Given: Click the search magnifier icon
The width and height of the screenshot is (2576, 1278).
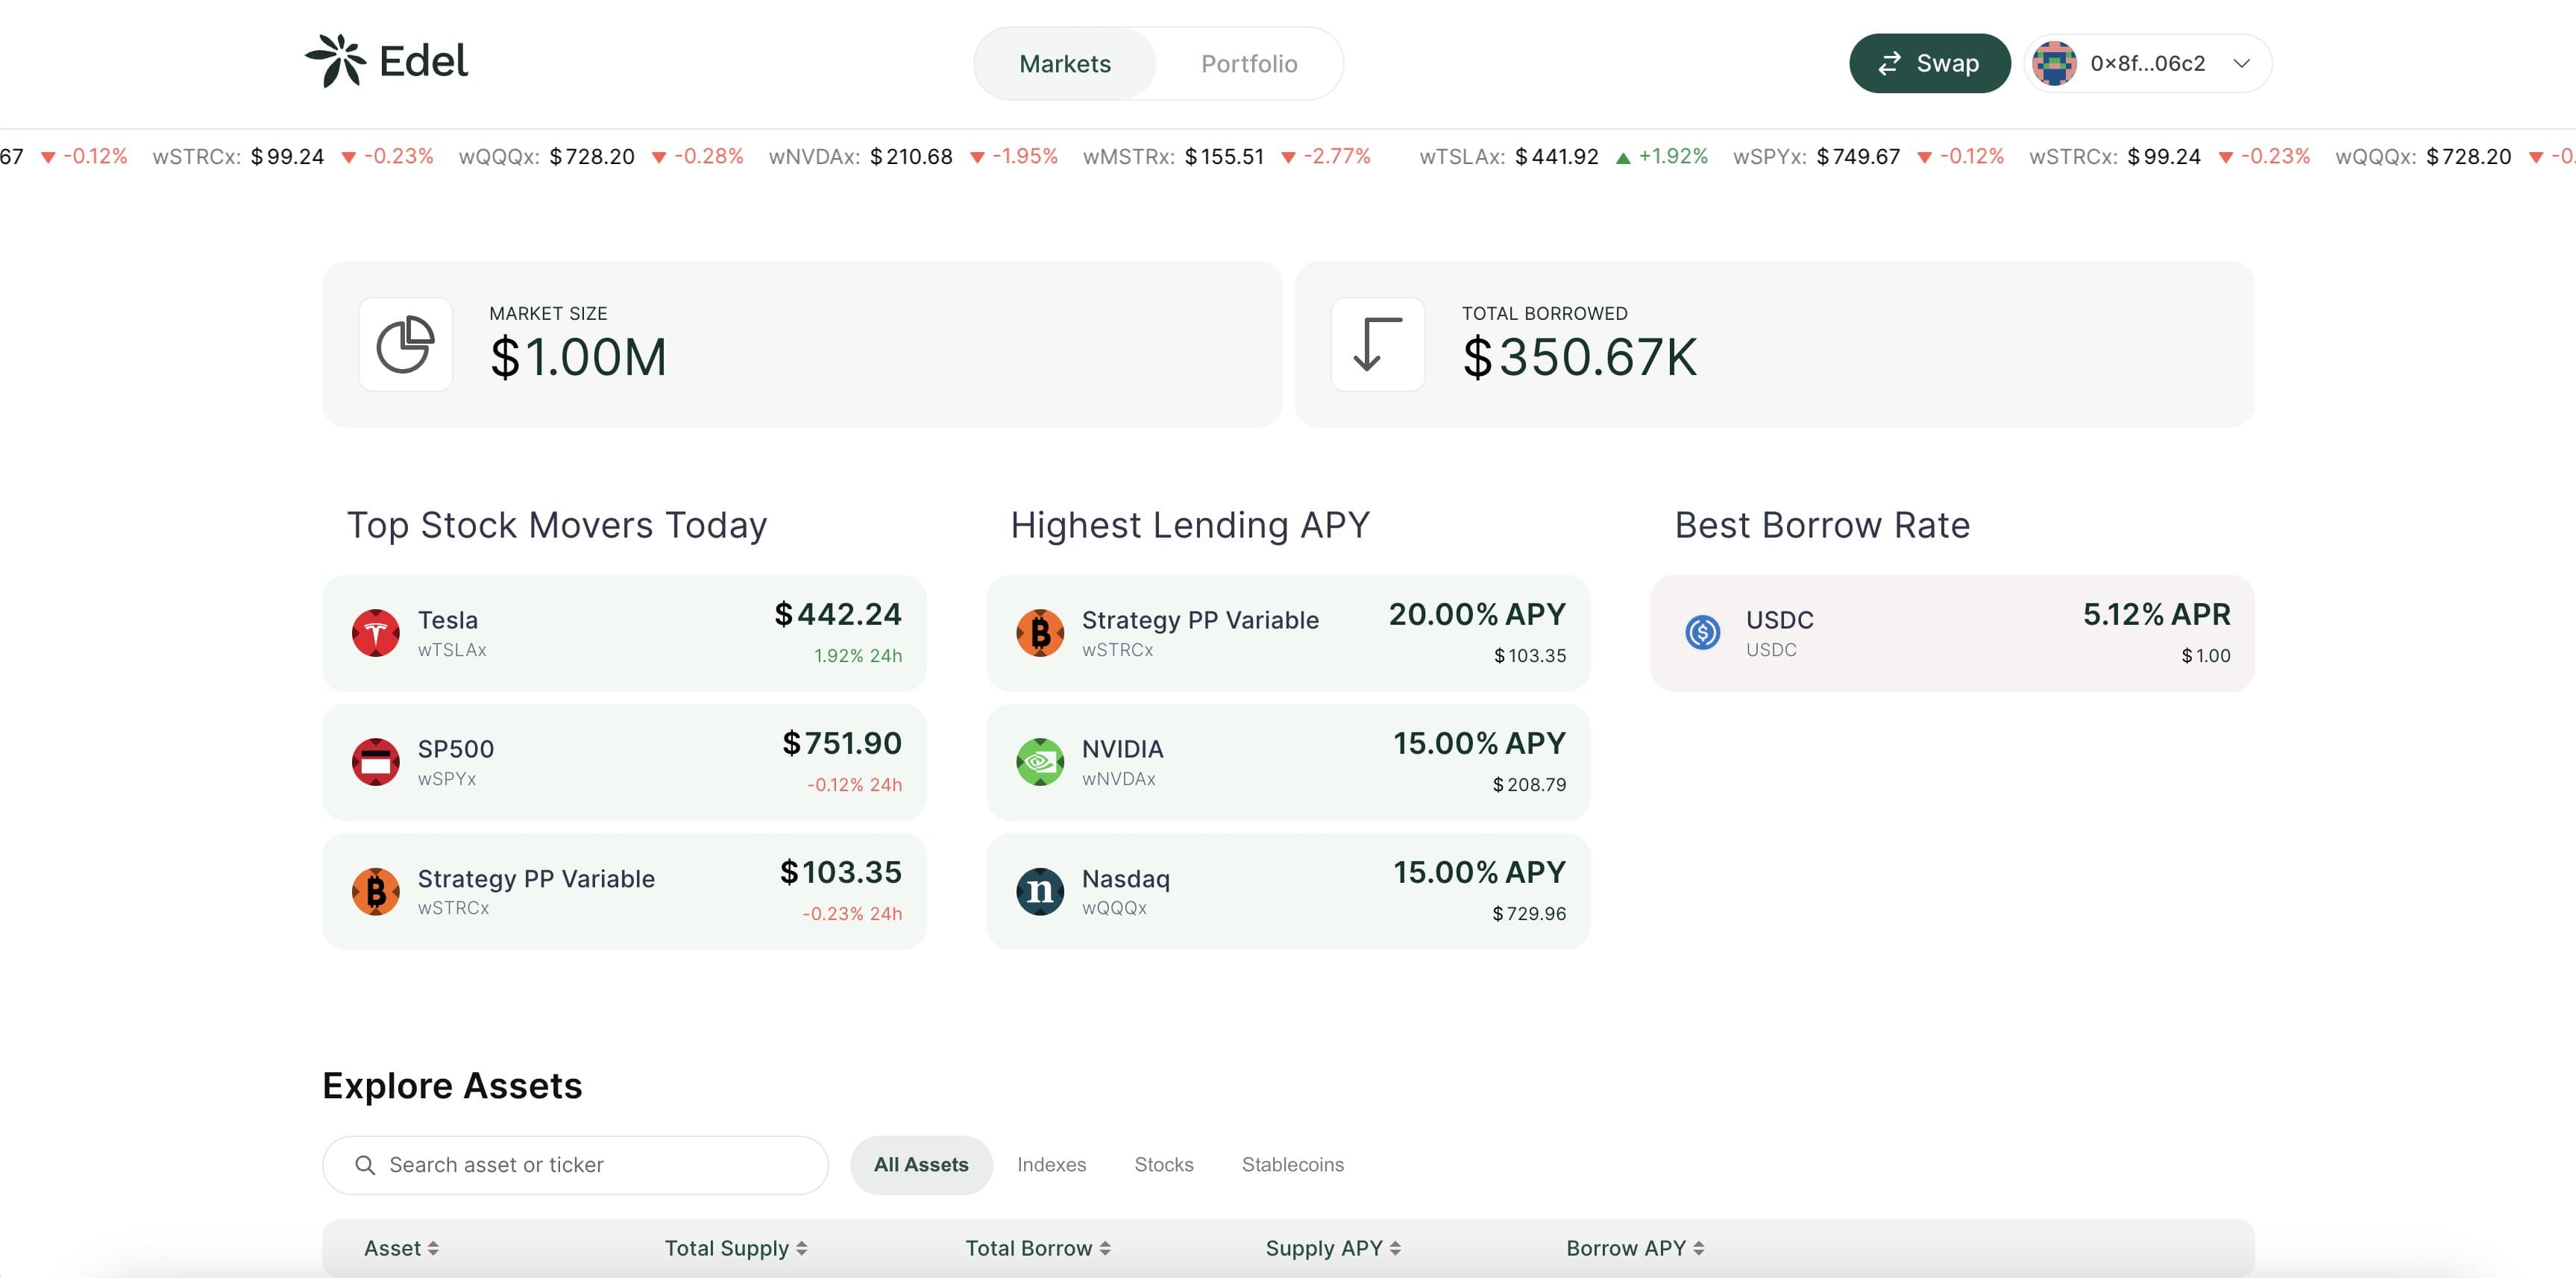Looking at the screenshot, I should [x=365, y=1165].
